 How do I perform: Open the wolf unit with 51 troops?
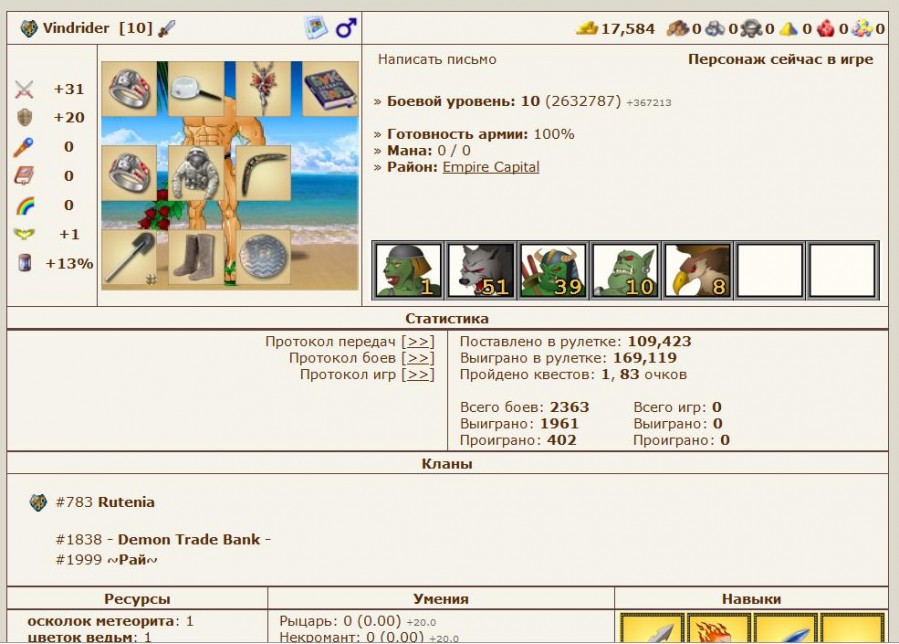[480, 270]
